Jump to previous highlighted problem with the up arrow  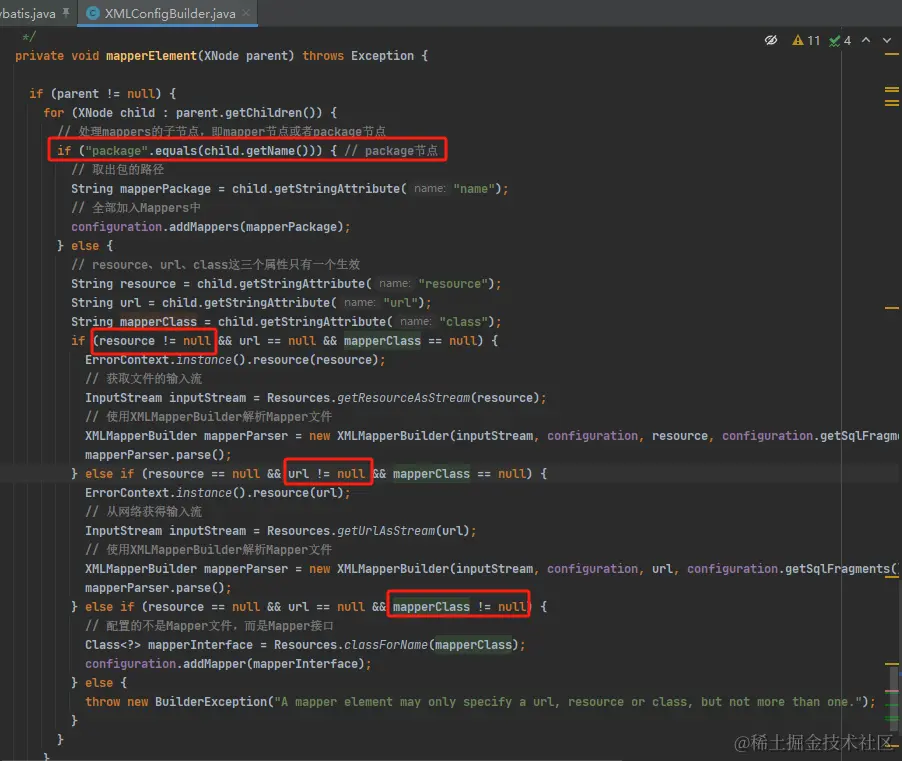[x=866, y=40]
